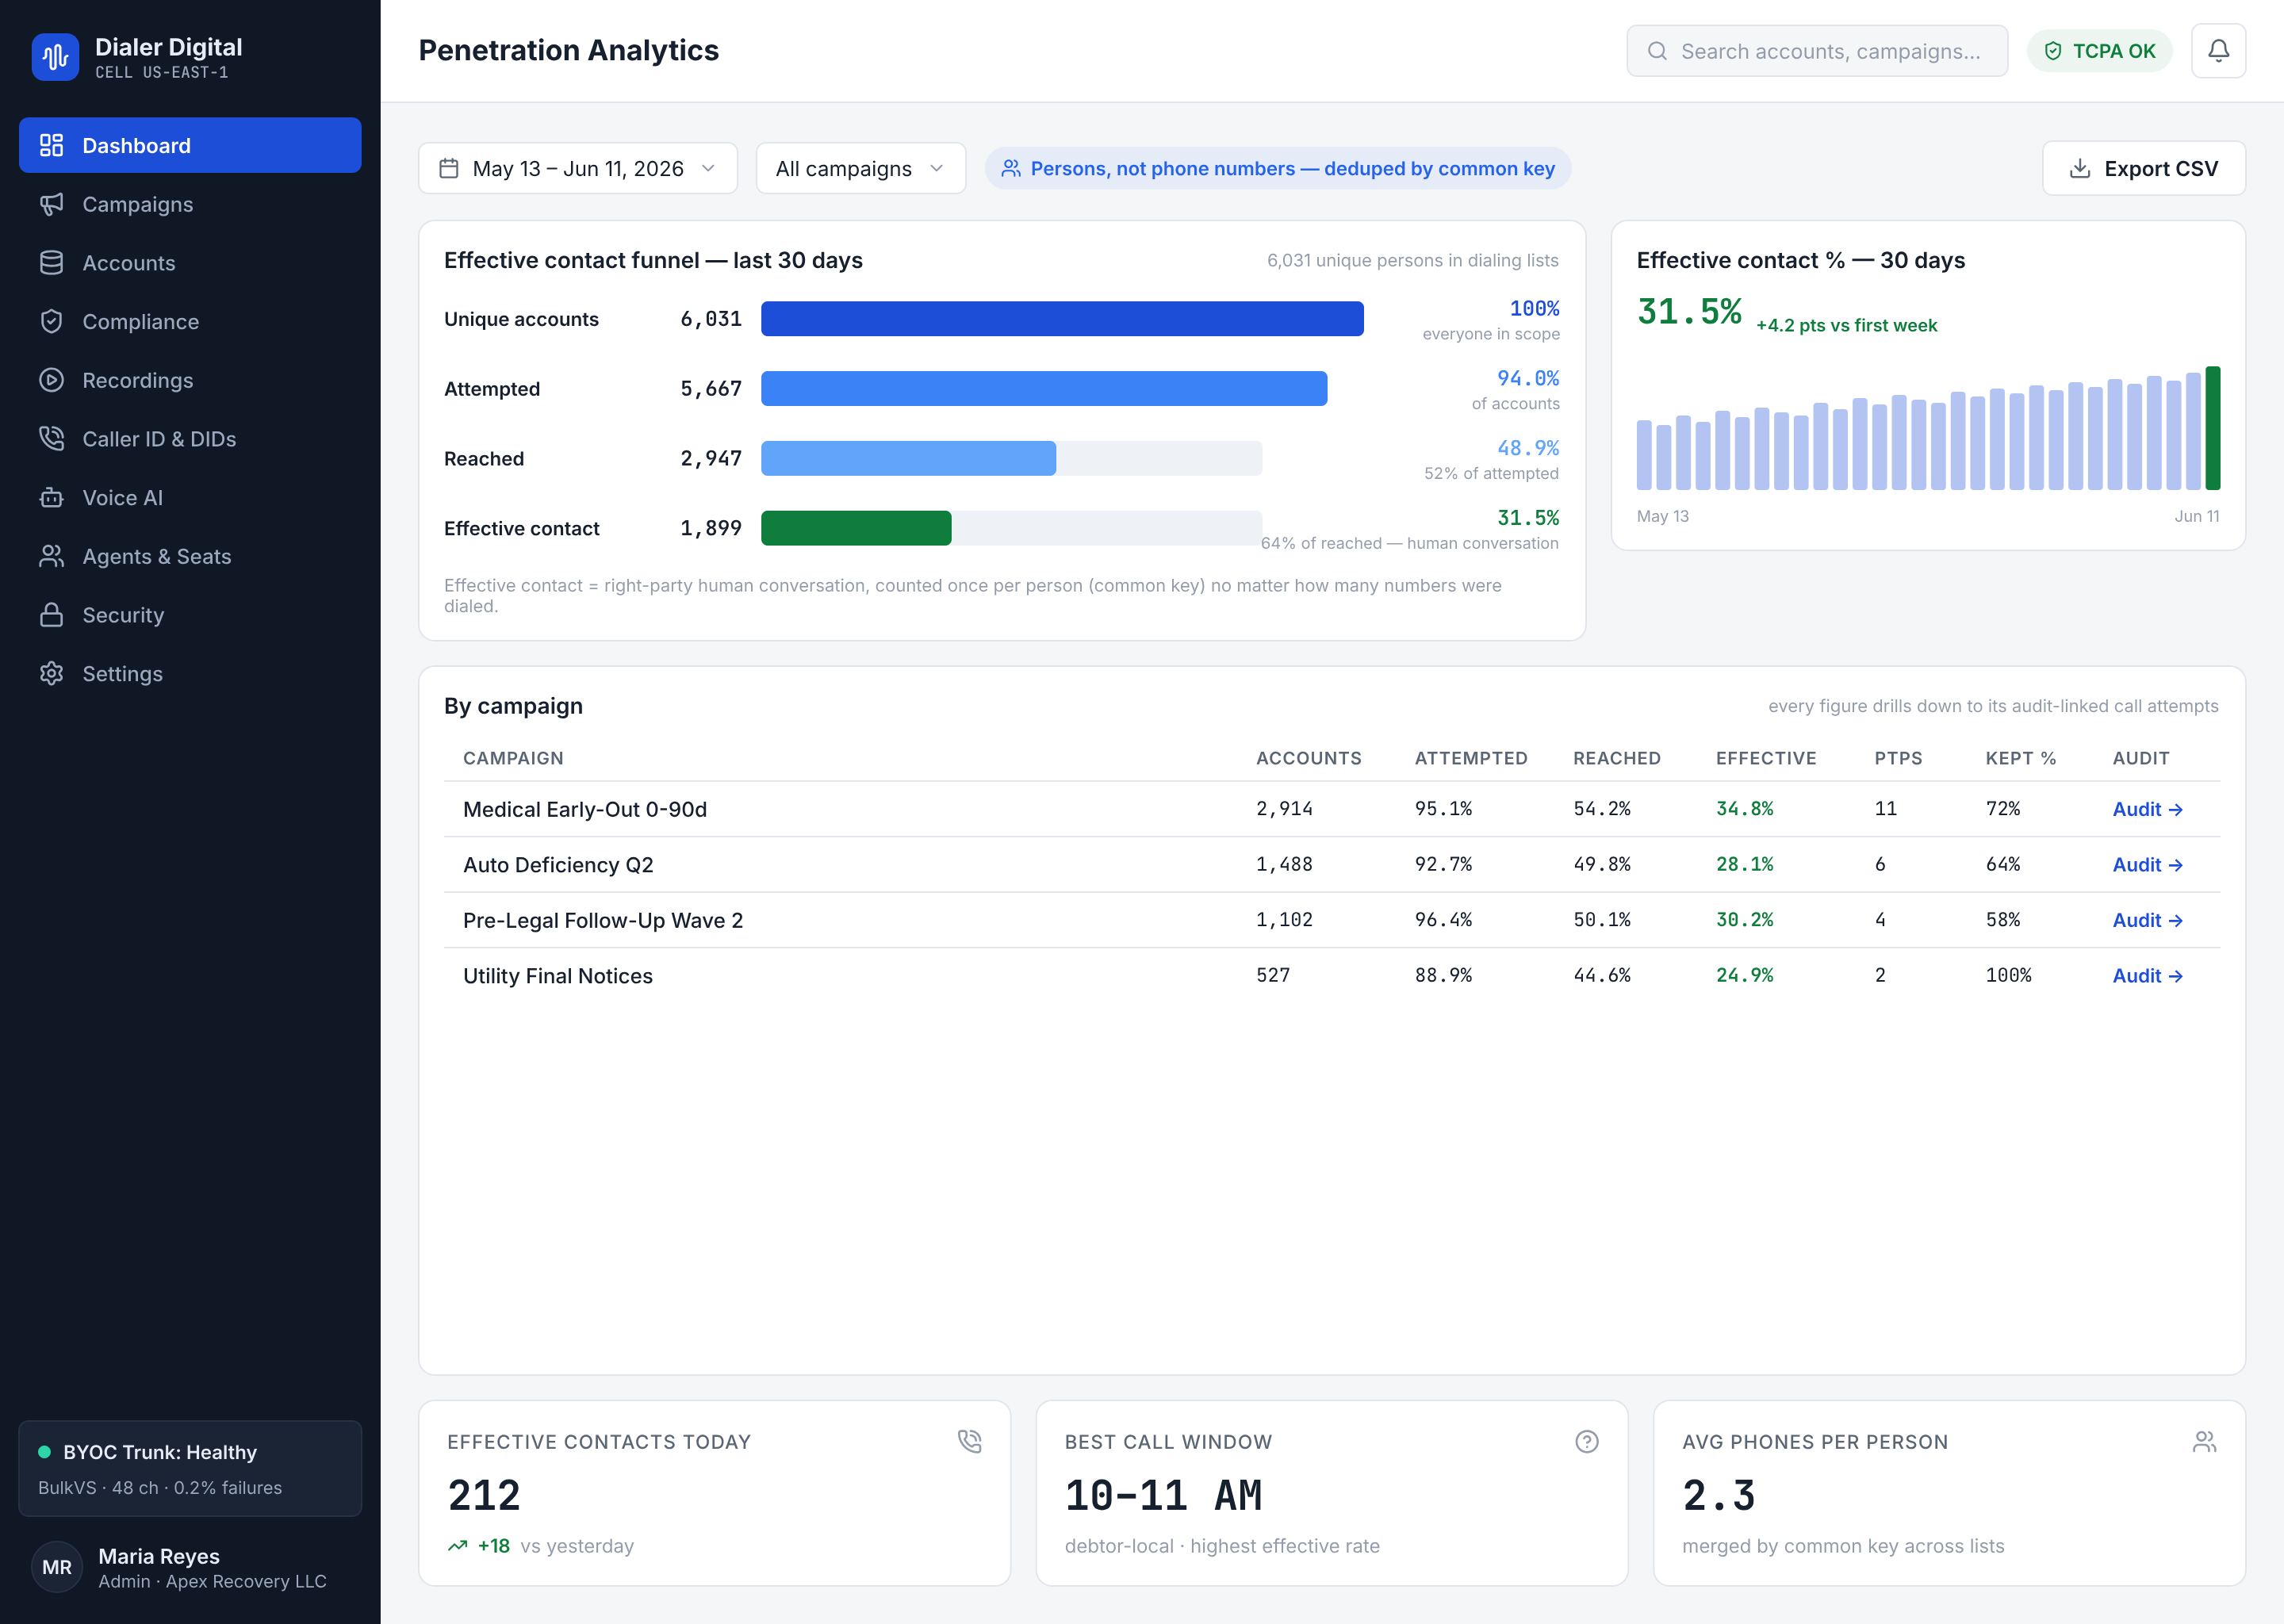This screenshot has height=1624, width=2284.
Task: Export the data as CSV
Action: [2143, 168]
